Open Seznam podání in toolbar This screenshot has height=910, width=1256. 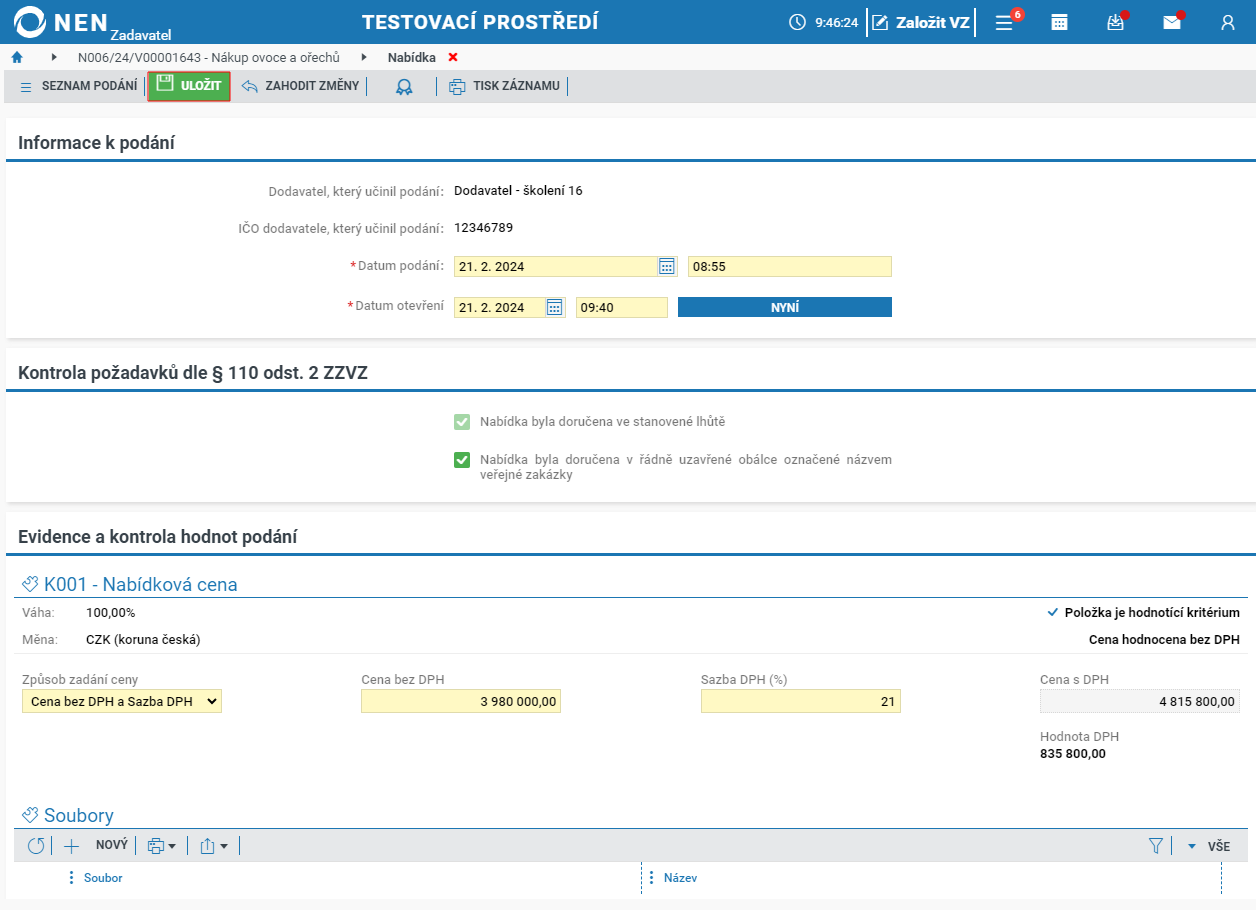point(78,87)
